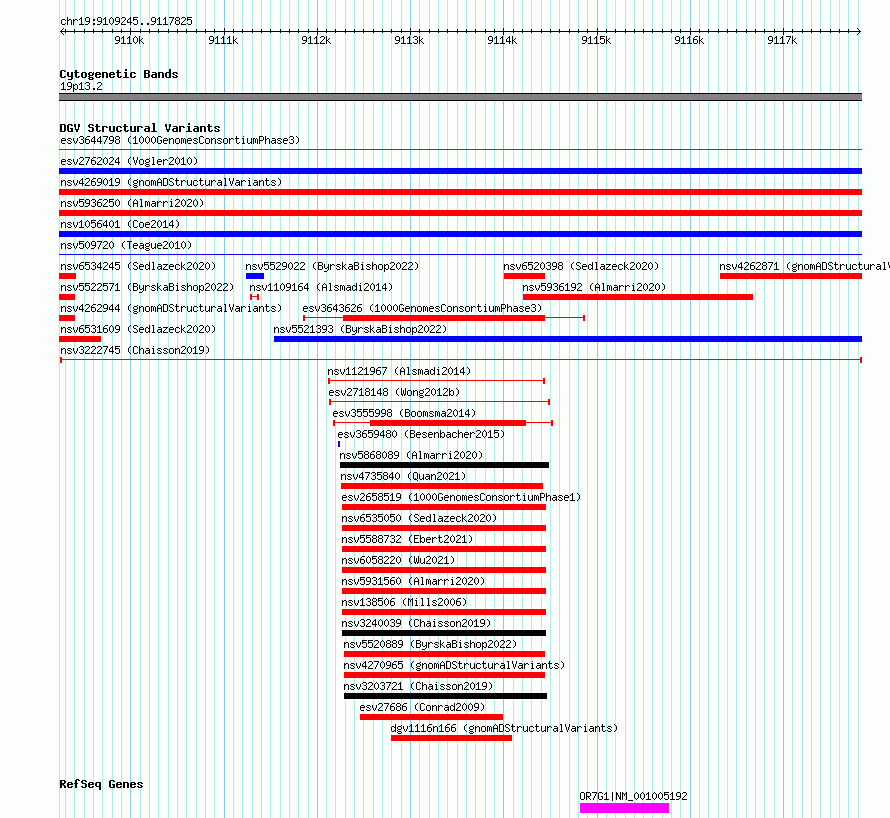Click the 19p13.2 cytogenetic band bar
Viewport: 890px width, 818px height.
tap(460, 97)
